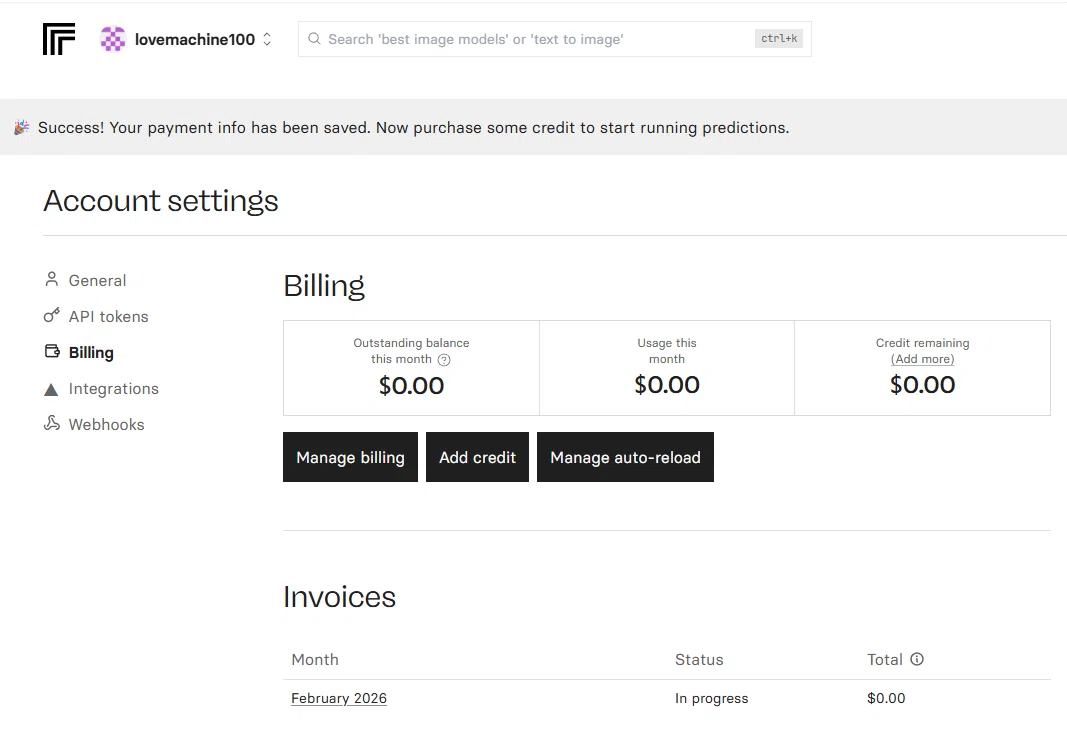The height and width of the screenshot is (733, 1067).
Task: Click the Billing section heading
Action: tap(324, 286)
